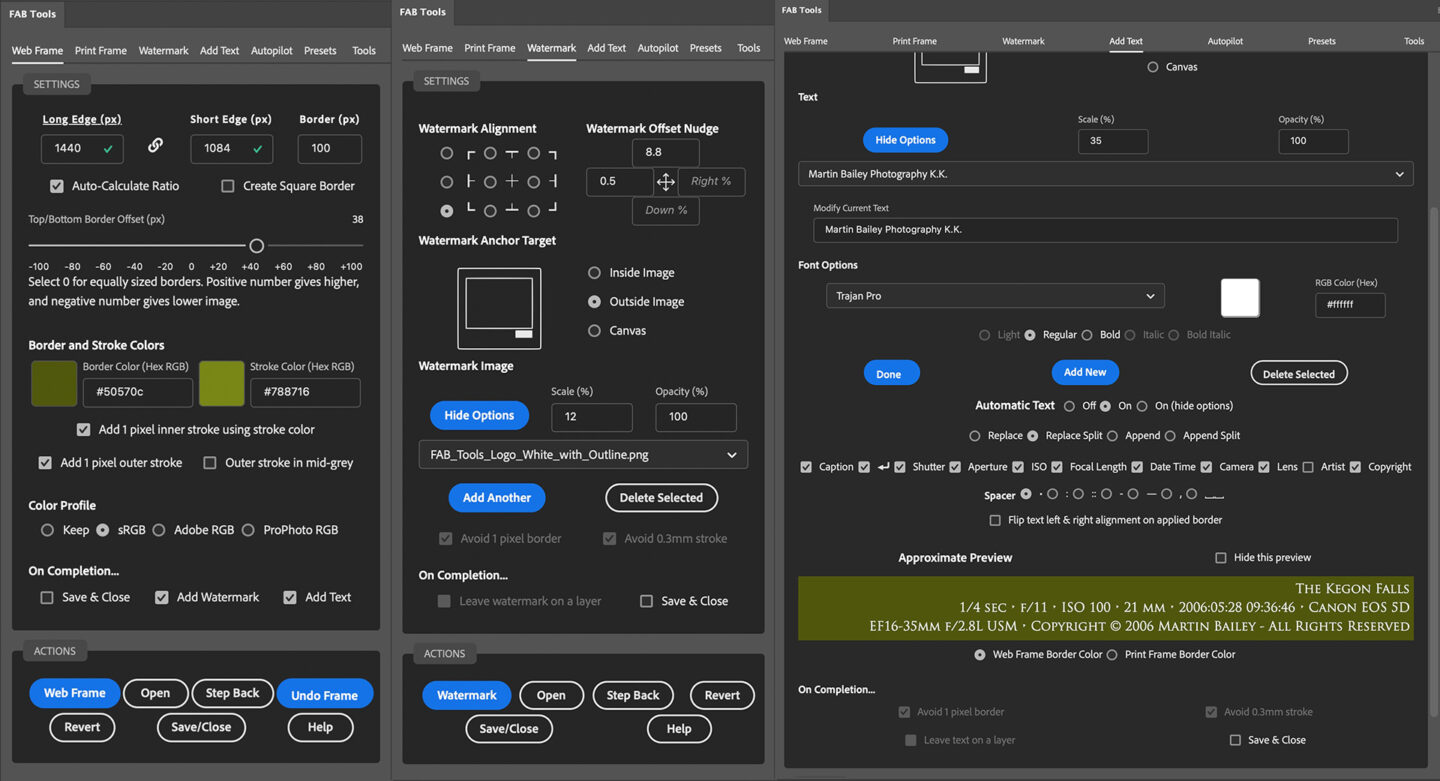Select bottom-right corner watermark alignment
The width and height of the screenshot is (1440, 781).
tap(534, 211)
